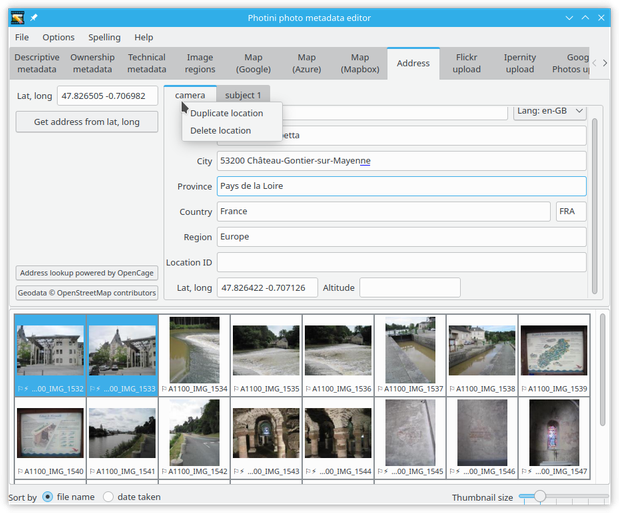The width and height of the screenshot is (619, 513).
Task: Click the address Lat, long field 47.826422
Action: click(267, 288)
